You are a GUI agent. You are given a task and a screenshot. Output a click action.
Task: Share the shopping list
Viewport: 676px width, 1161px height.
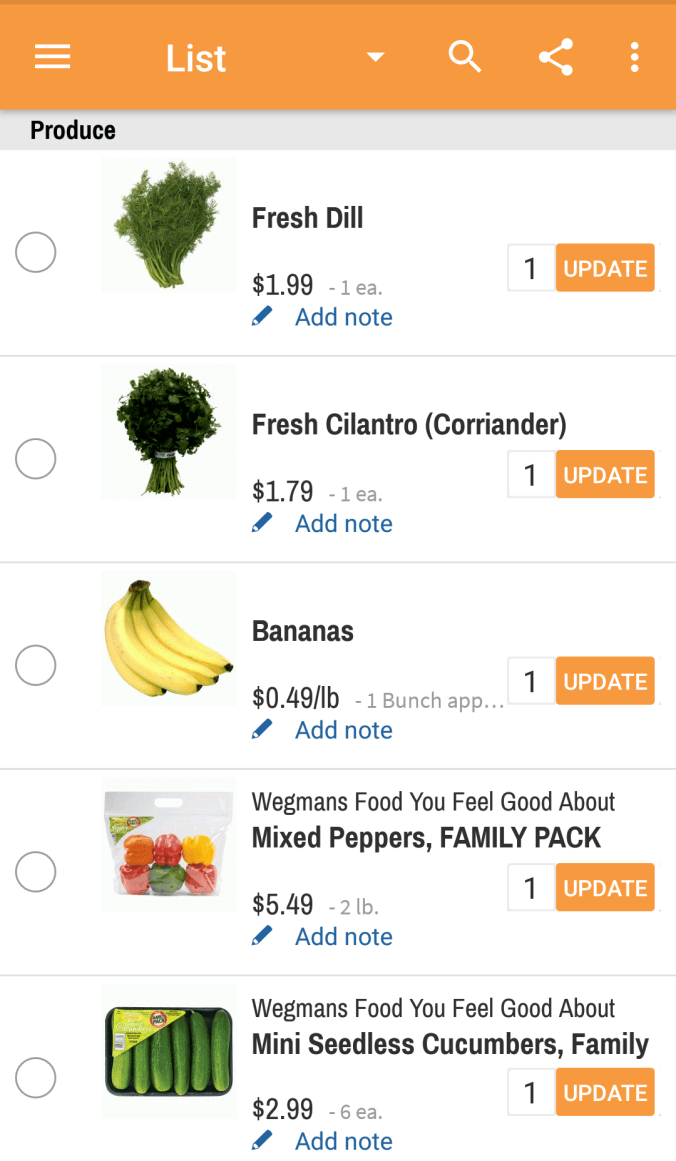tap(556, 58)
